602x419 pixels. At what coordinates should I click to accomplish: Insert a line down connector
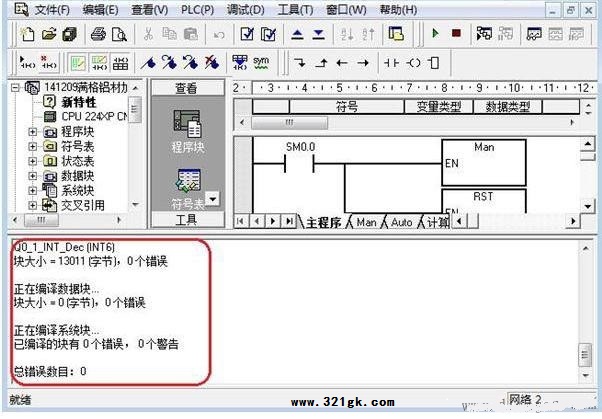pyautogui.click(x=299, y=62)
